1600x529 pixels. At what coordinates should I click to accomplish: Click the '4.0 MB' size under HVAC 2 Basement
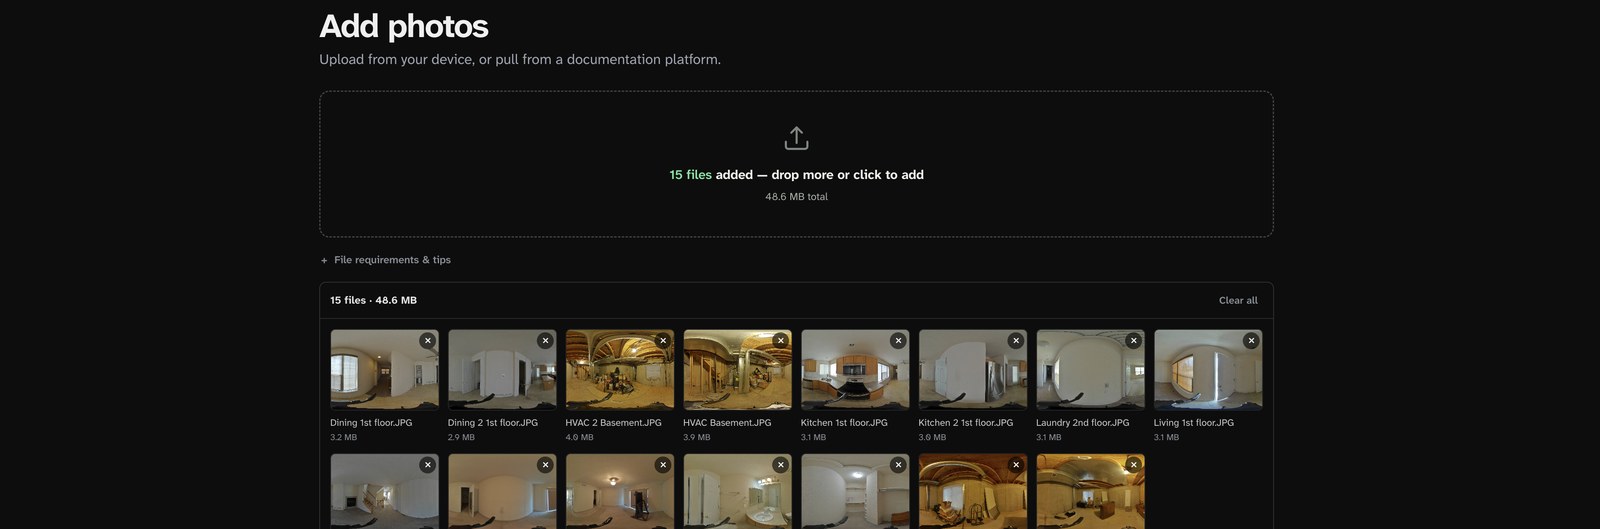(580, 438)
